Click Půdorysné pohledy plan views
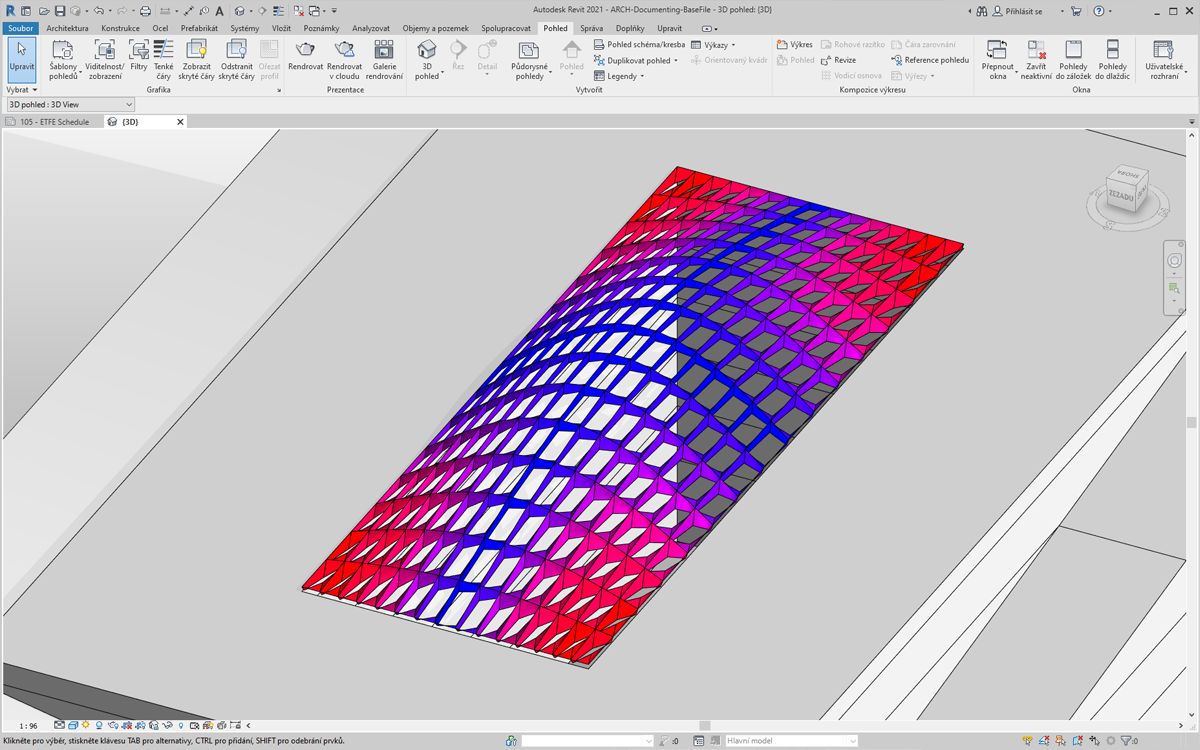 (x=529, y=60)
